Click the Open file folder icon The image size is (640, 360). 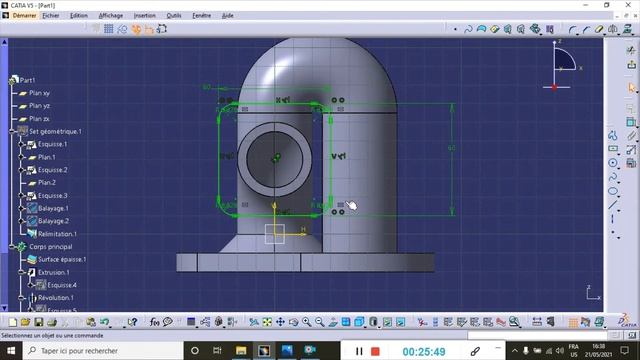tap(25, 322)
